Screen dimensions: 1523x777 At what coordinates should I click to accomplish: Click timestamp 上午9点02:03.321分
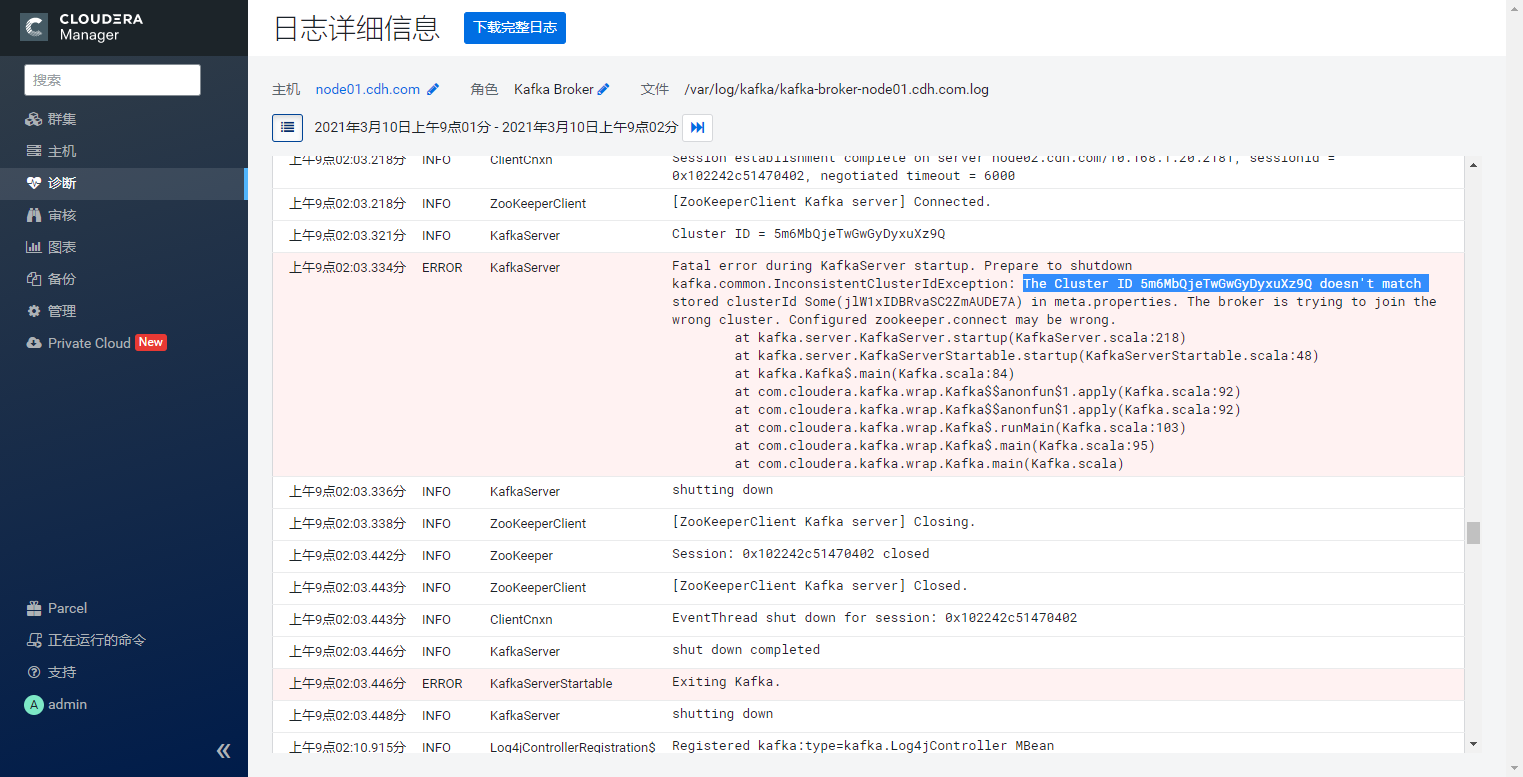pos(348,236)
